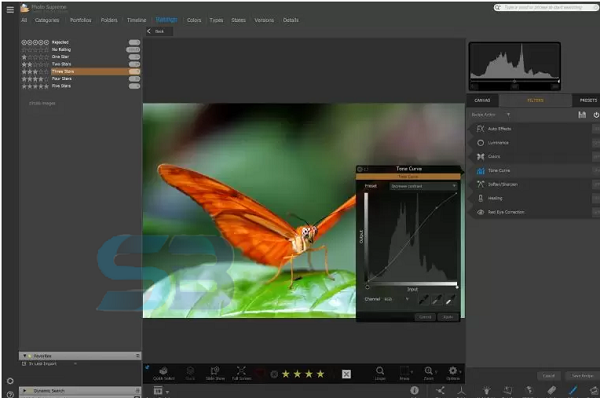
Task: Click the white X box in toolbar
Action: point(346,374)
